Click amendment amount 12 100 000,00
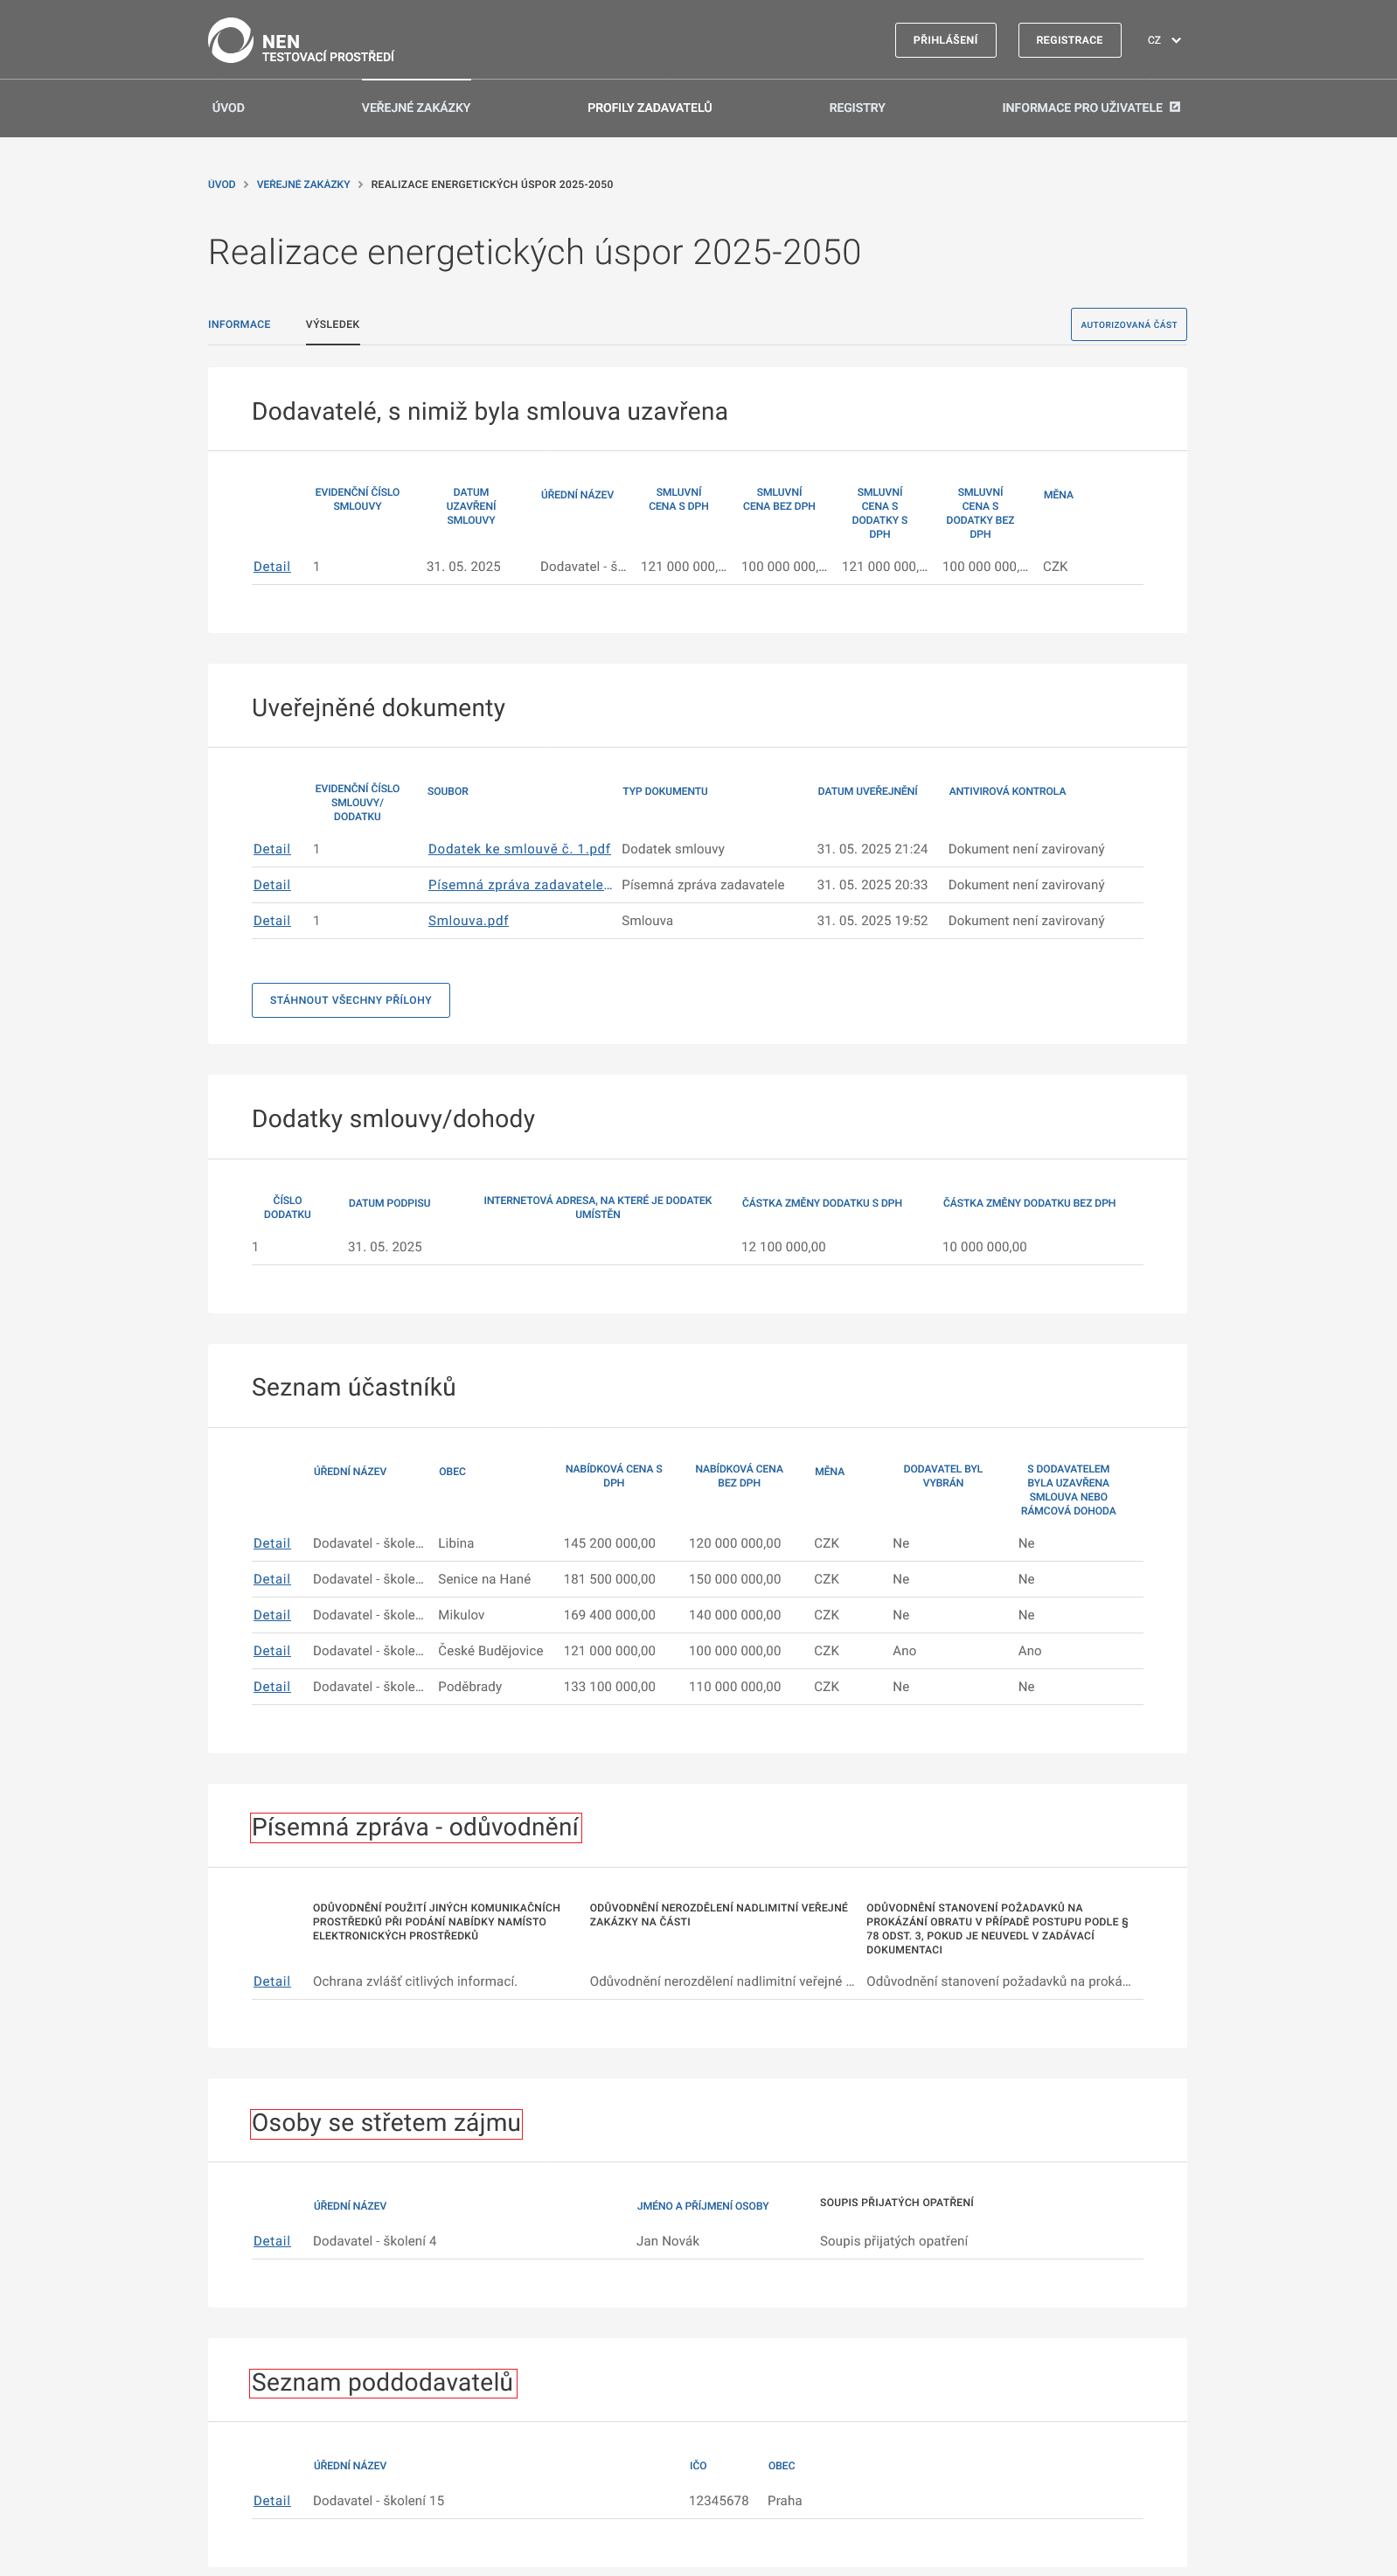1397x2576 pixels. pos(784,1247)
